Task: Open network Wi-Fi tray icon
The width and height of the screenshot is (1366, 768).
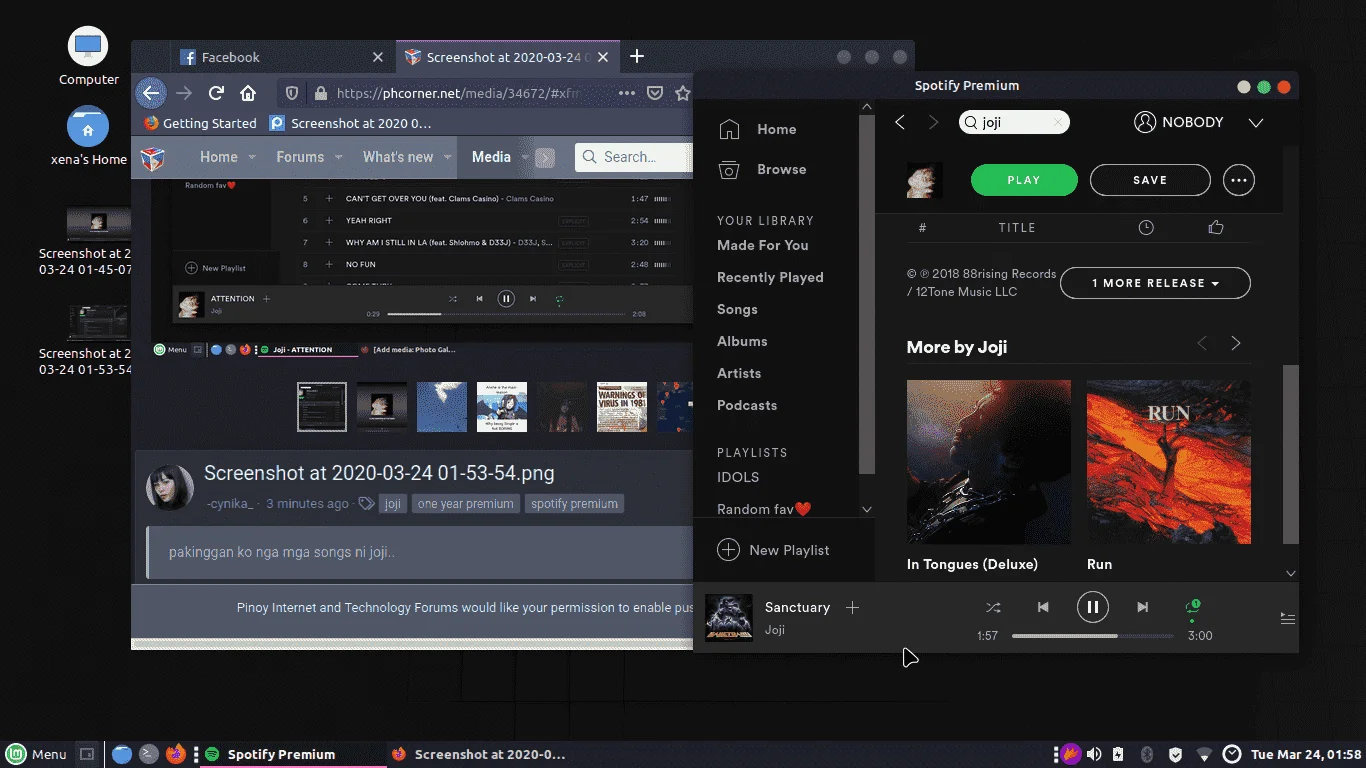Action: coord(1204,754)
